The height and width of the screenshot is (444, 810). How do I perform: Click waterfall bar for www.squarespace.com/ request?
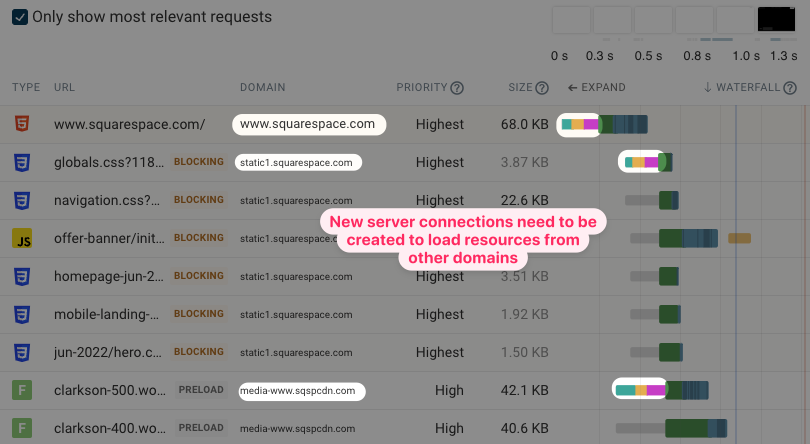click(604, 125)
